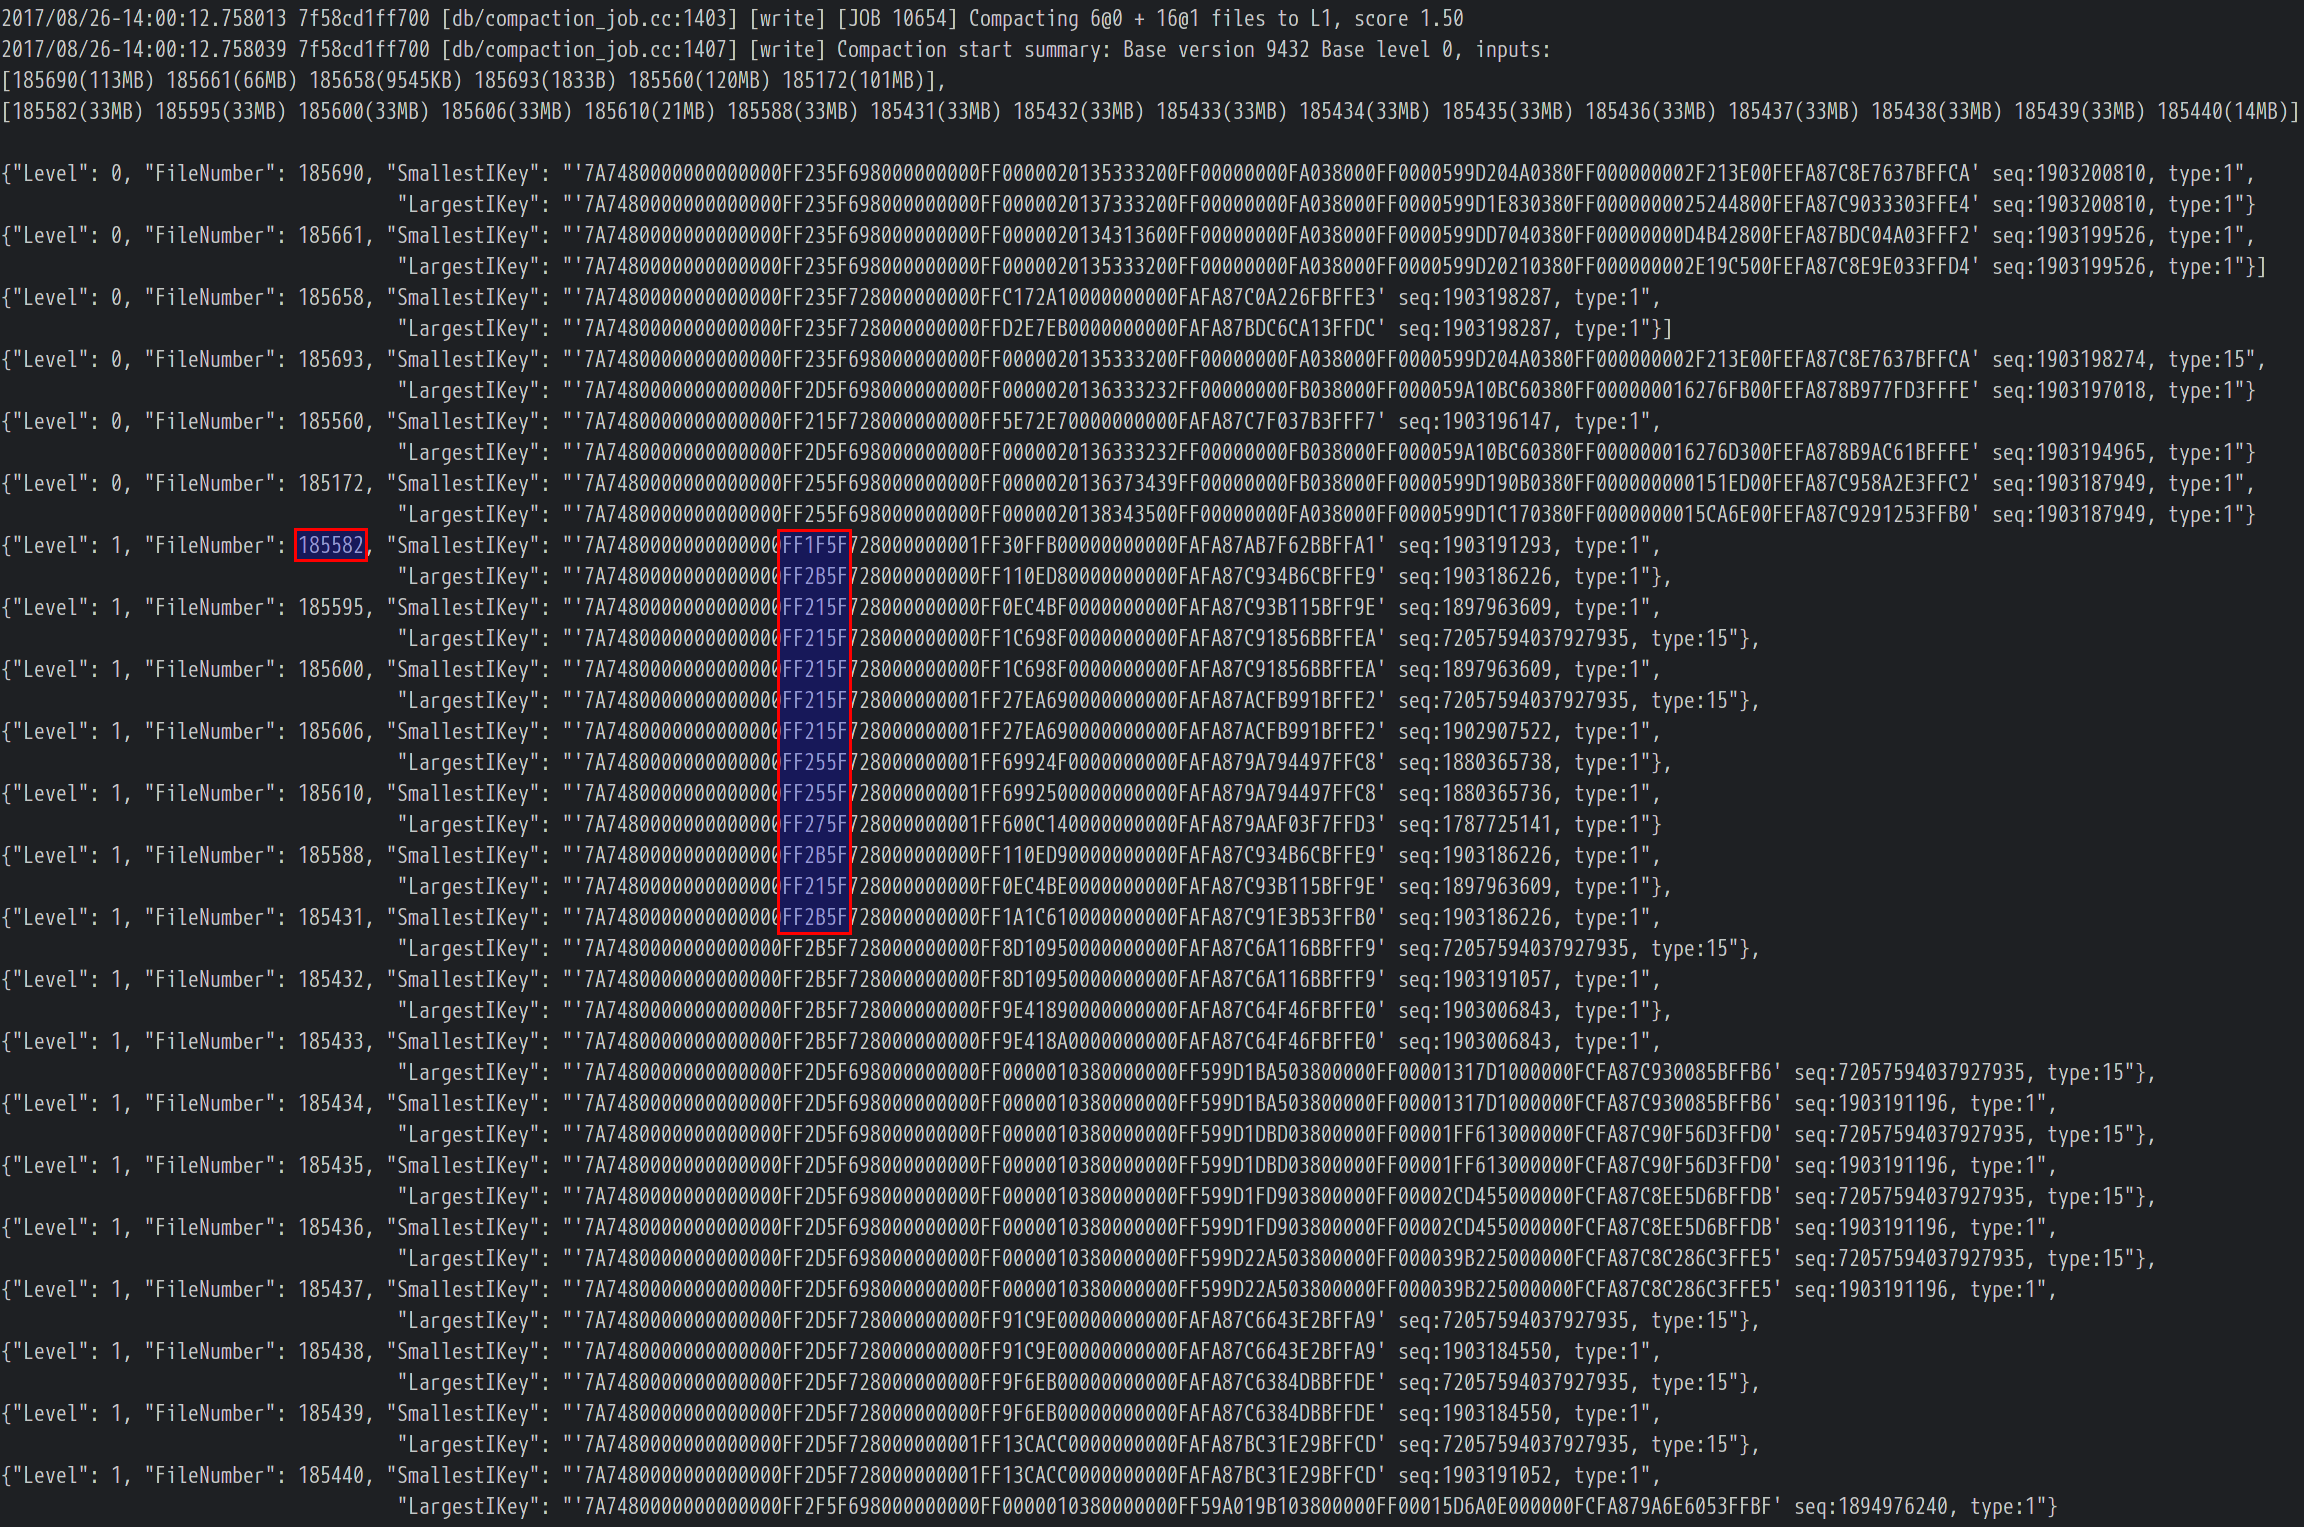The image size is (2304, 1527).
Task: Click FileNumber value 185600 in the Level 1 row
Action: (x=331, y=670)
